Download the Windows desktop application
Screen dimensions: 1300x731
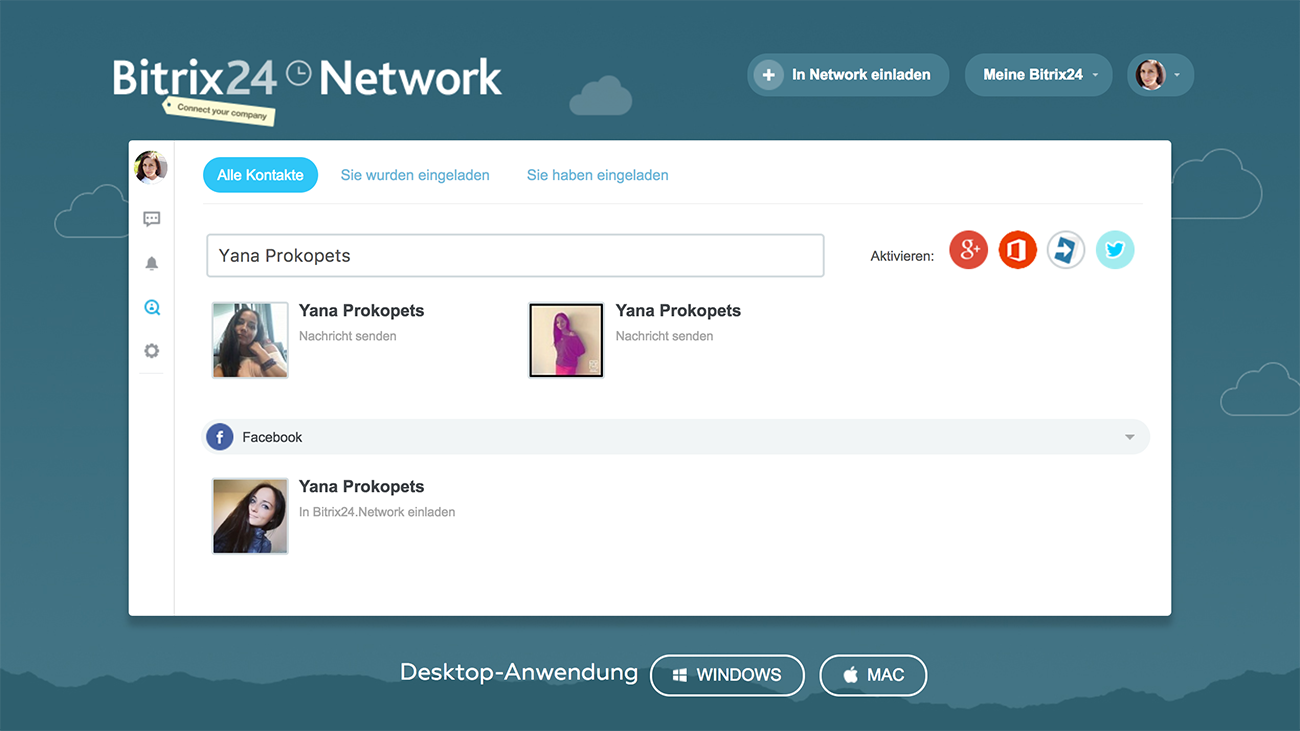point(727,675)
